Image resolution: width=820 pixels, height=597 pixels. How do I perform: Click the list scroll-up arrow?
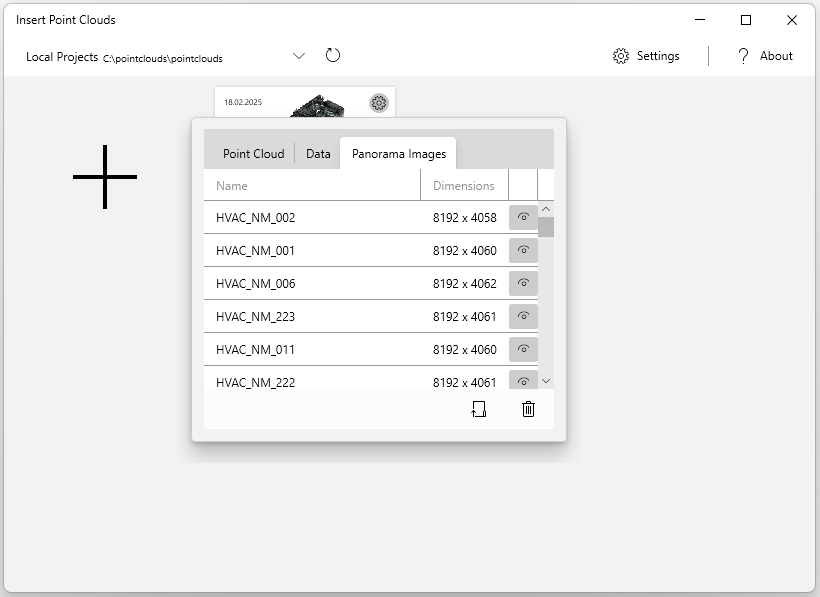pyautogui.click(x=546, y=209)
